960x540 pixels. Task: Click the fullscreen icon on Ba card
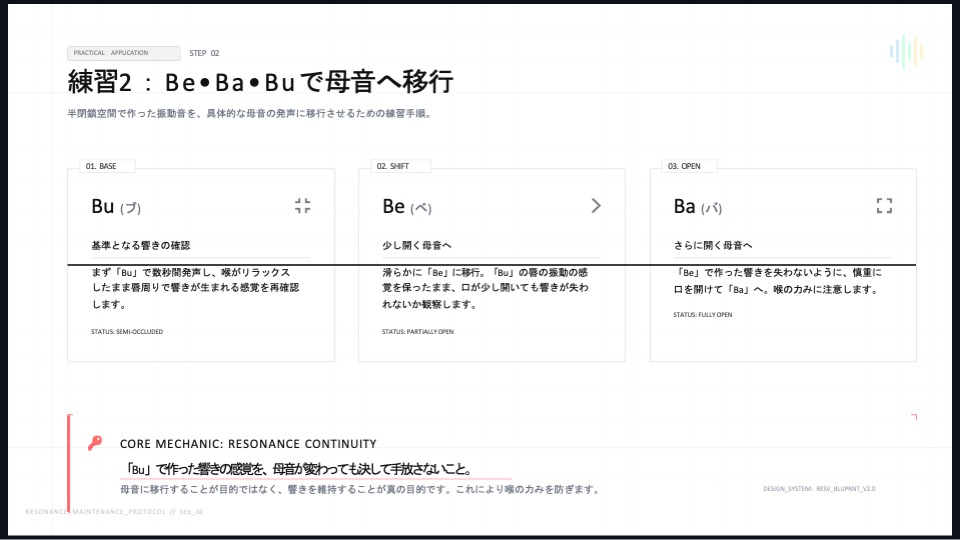coord(884,206)
